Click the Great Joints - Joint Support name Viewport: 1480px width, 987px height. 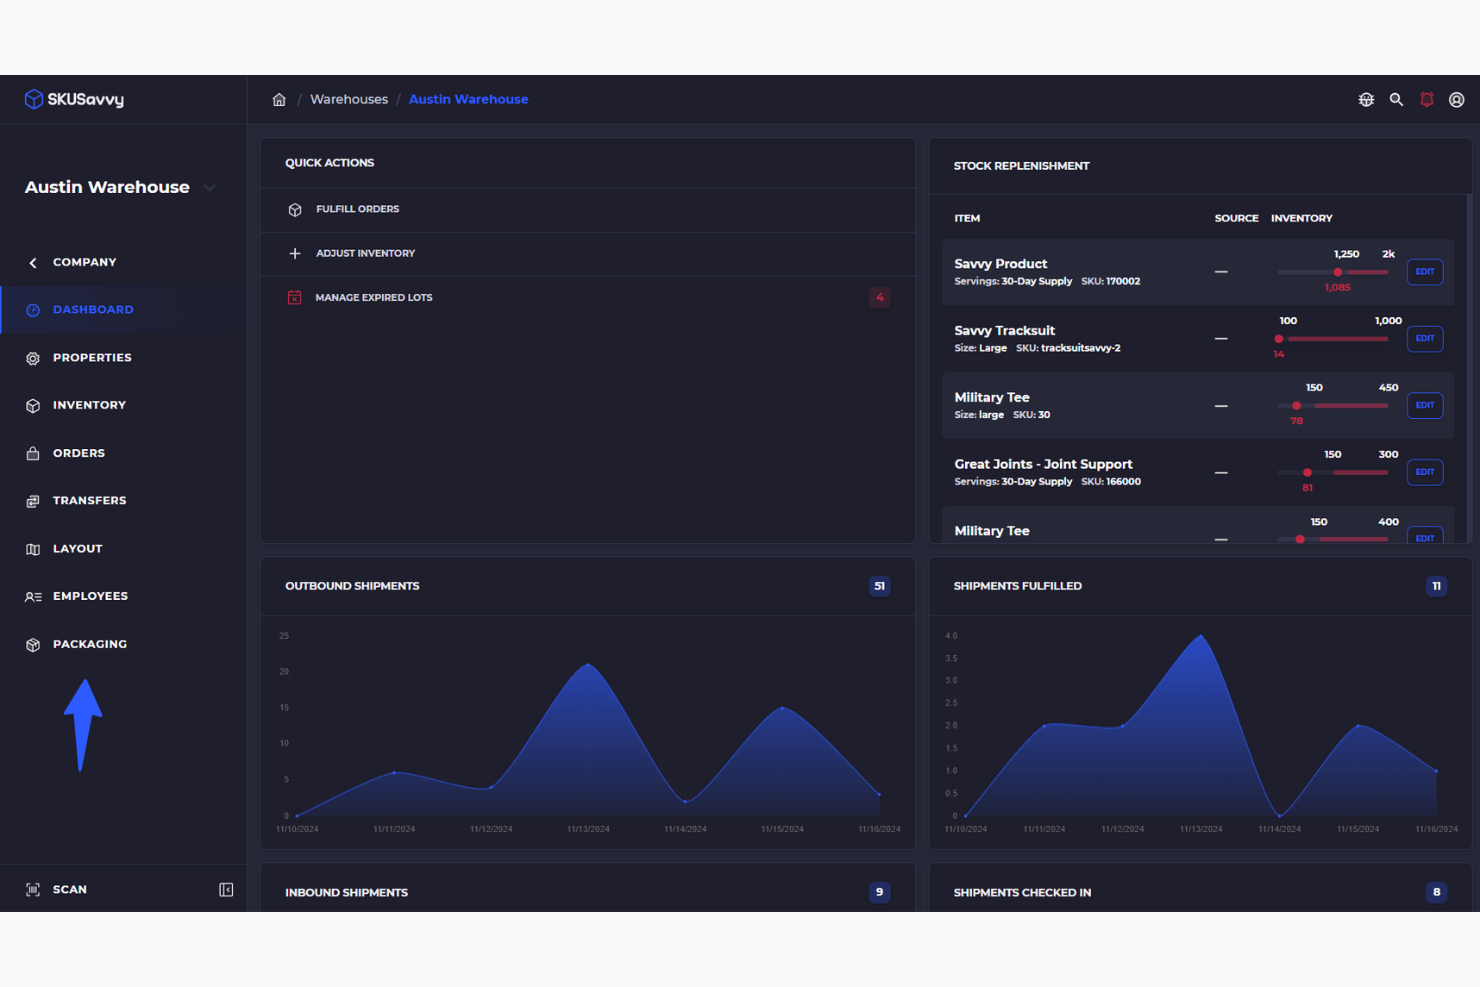[x=1043, y=464]
